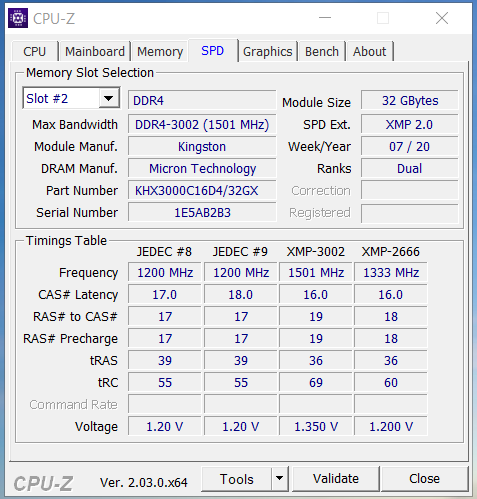This screenshot has width=477, height=499.
Task: Click the JEDEC #8 column header
Action: tap(164, 252)
